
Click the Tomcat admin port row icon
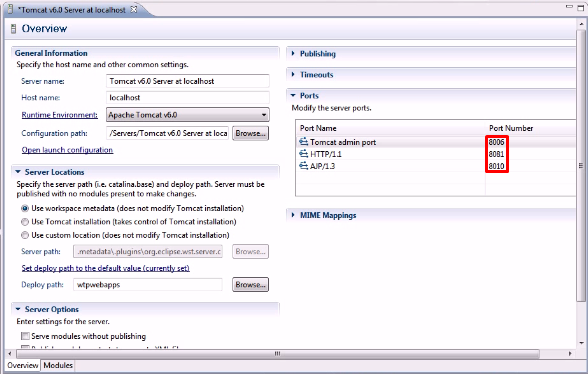pos(303,142)
